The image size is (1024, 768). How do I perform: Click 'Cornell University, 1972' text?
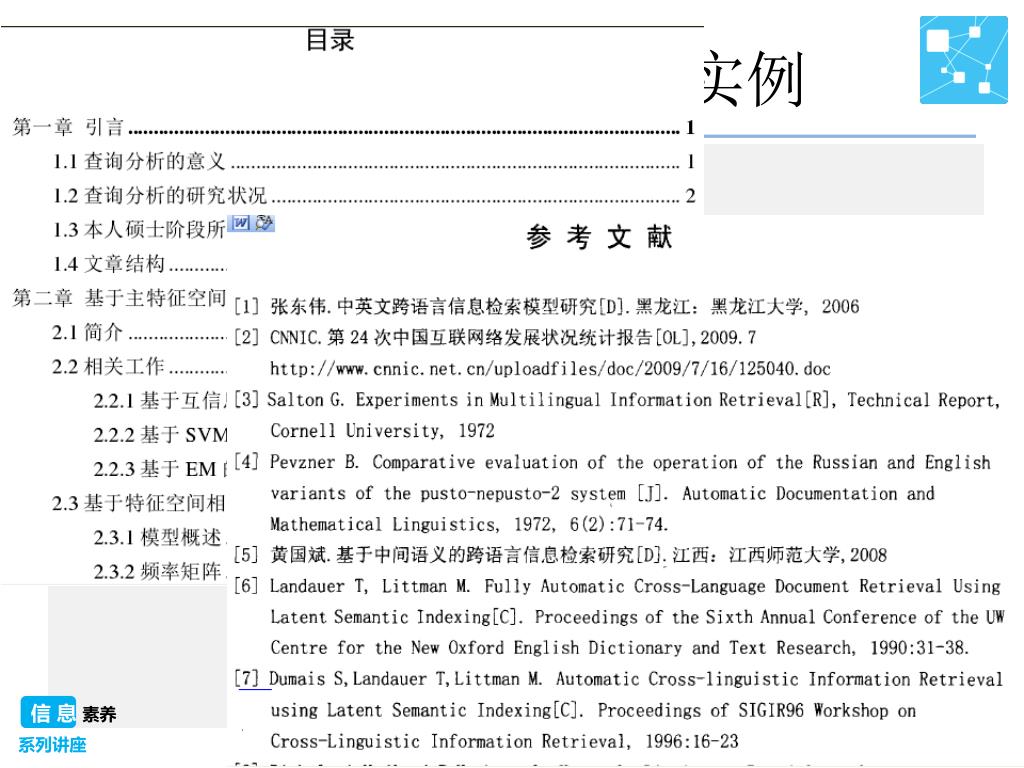pyautogui.click(x=383, y=431)
